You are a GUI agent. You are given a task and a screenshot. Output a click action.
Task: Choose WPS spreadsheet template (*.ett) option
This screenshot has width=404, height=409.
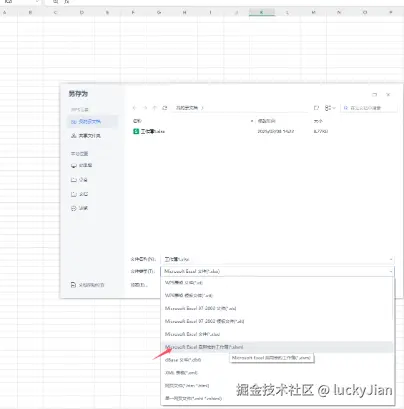pos(277,295)
